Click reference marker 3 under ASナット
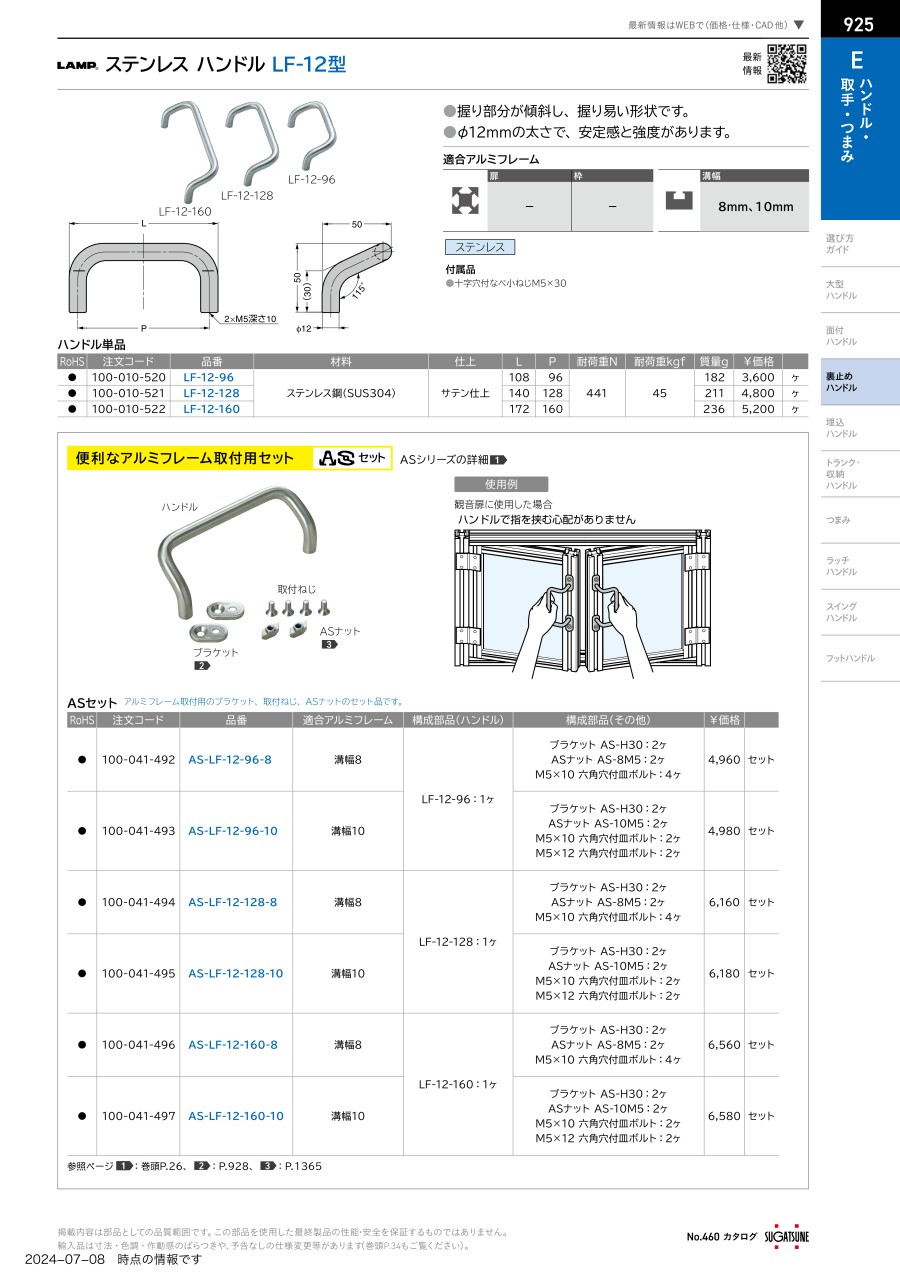This screenshot has height=1272, width=900. pyautogui.click(x=329, y=644)
